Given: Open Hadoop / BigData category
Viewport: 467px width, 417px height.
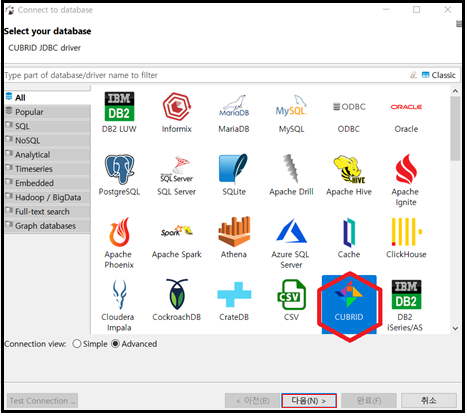Looking at the screenshot, I should 47,197.
